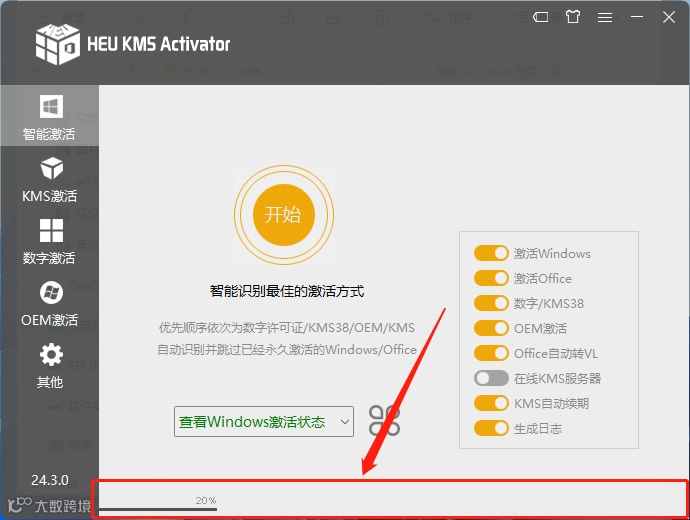Enable the 在线KMS服务器 switch
Image resolution: width=690 pixels, height=520 pixels.
(x=491, y=378)
